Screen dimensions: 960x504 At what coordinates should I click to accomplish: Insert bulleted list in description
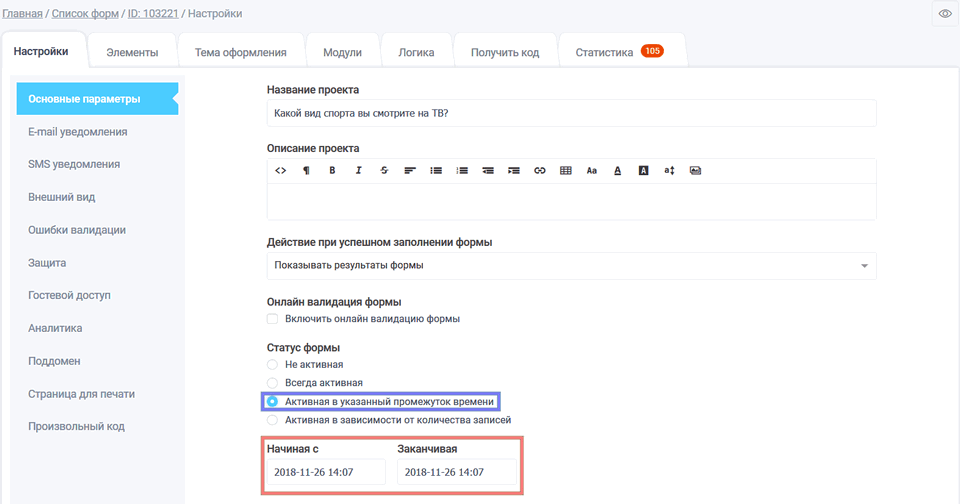(x=436, y=171)
